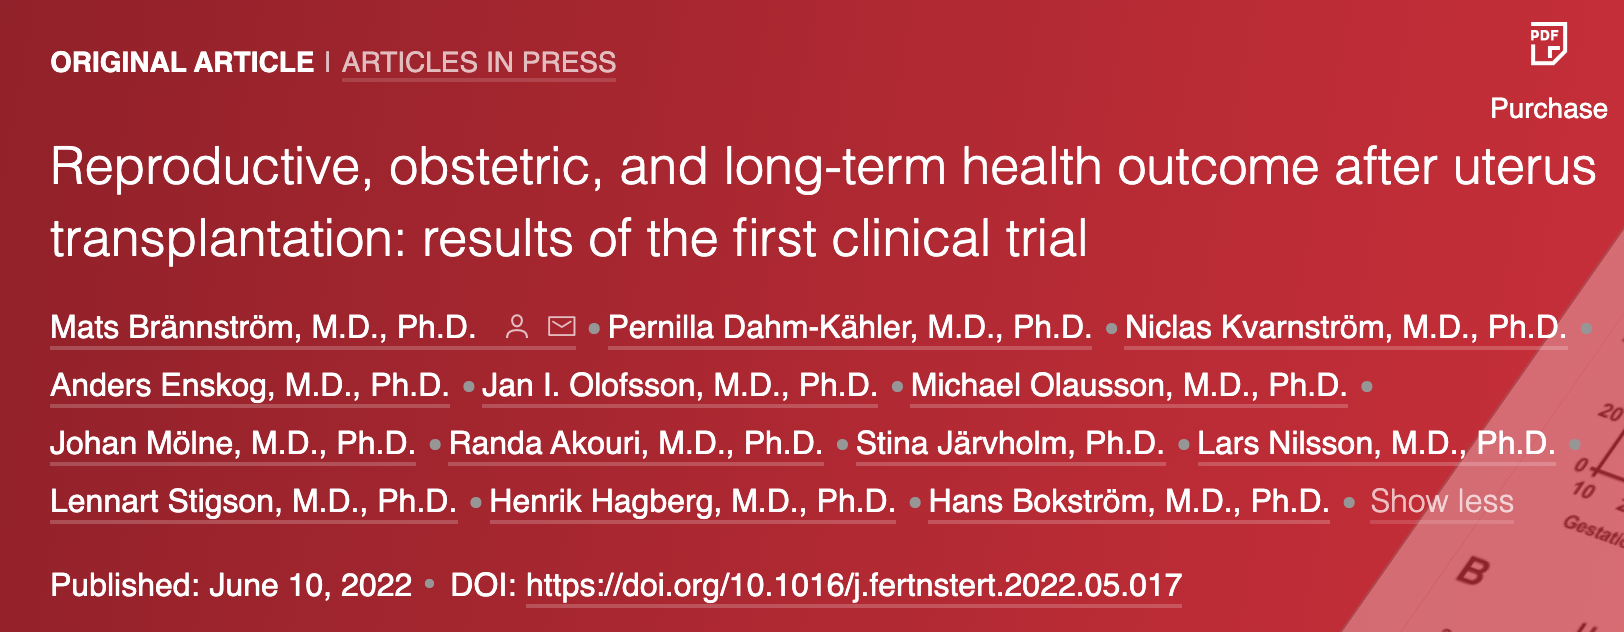Viewport: 1624px width, 632px height.
Task: Select author Stina Järvholm, Ph.D.
Action: (1010, 443)
